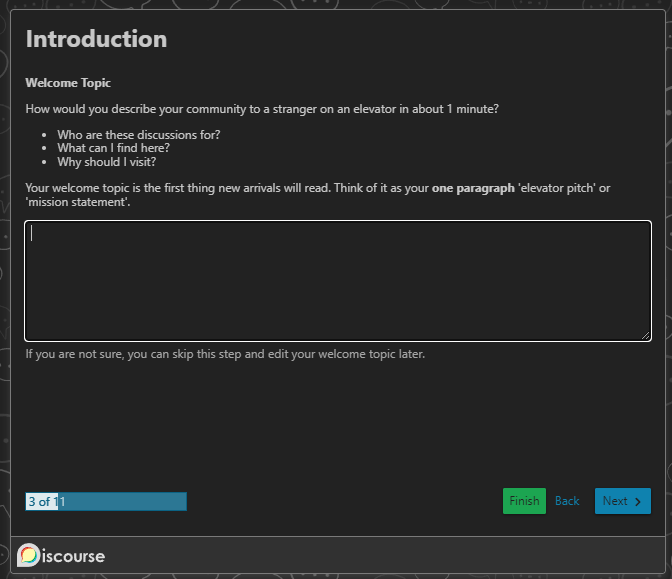Click 'Why should I visit?' bullet
672x579 pixels.
point(107,162)
